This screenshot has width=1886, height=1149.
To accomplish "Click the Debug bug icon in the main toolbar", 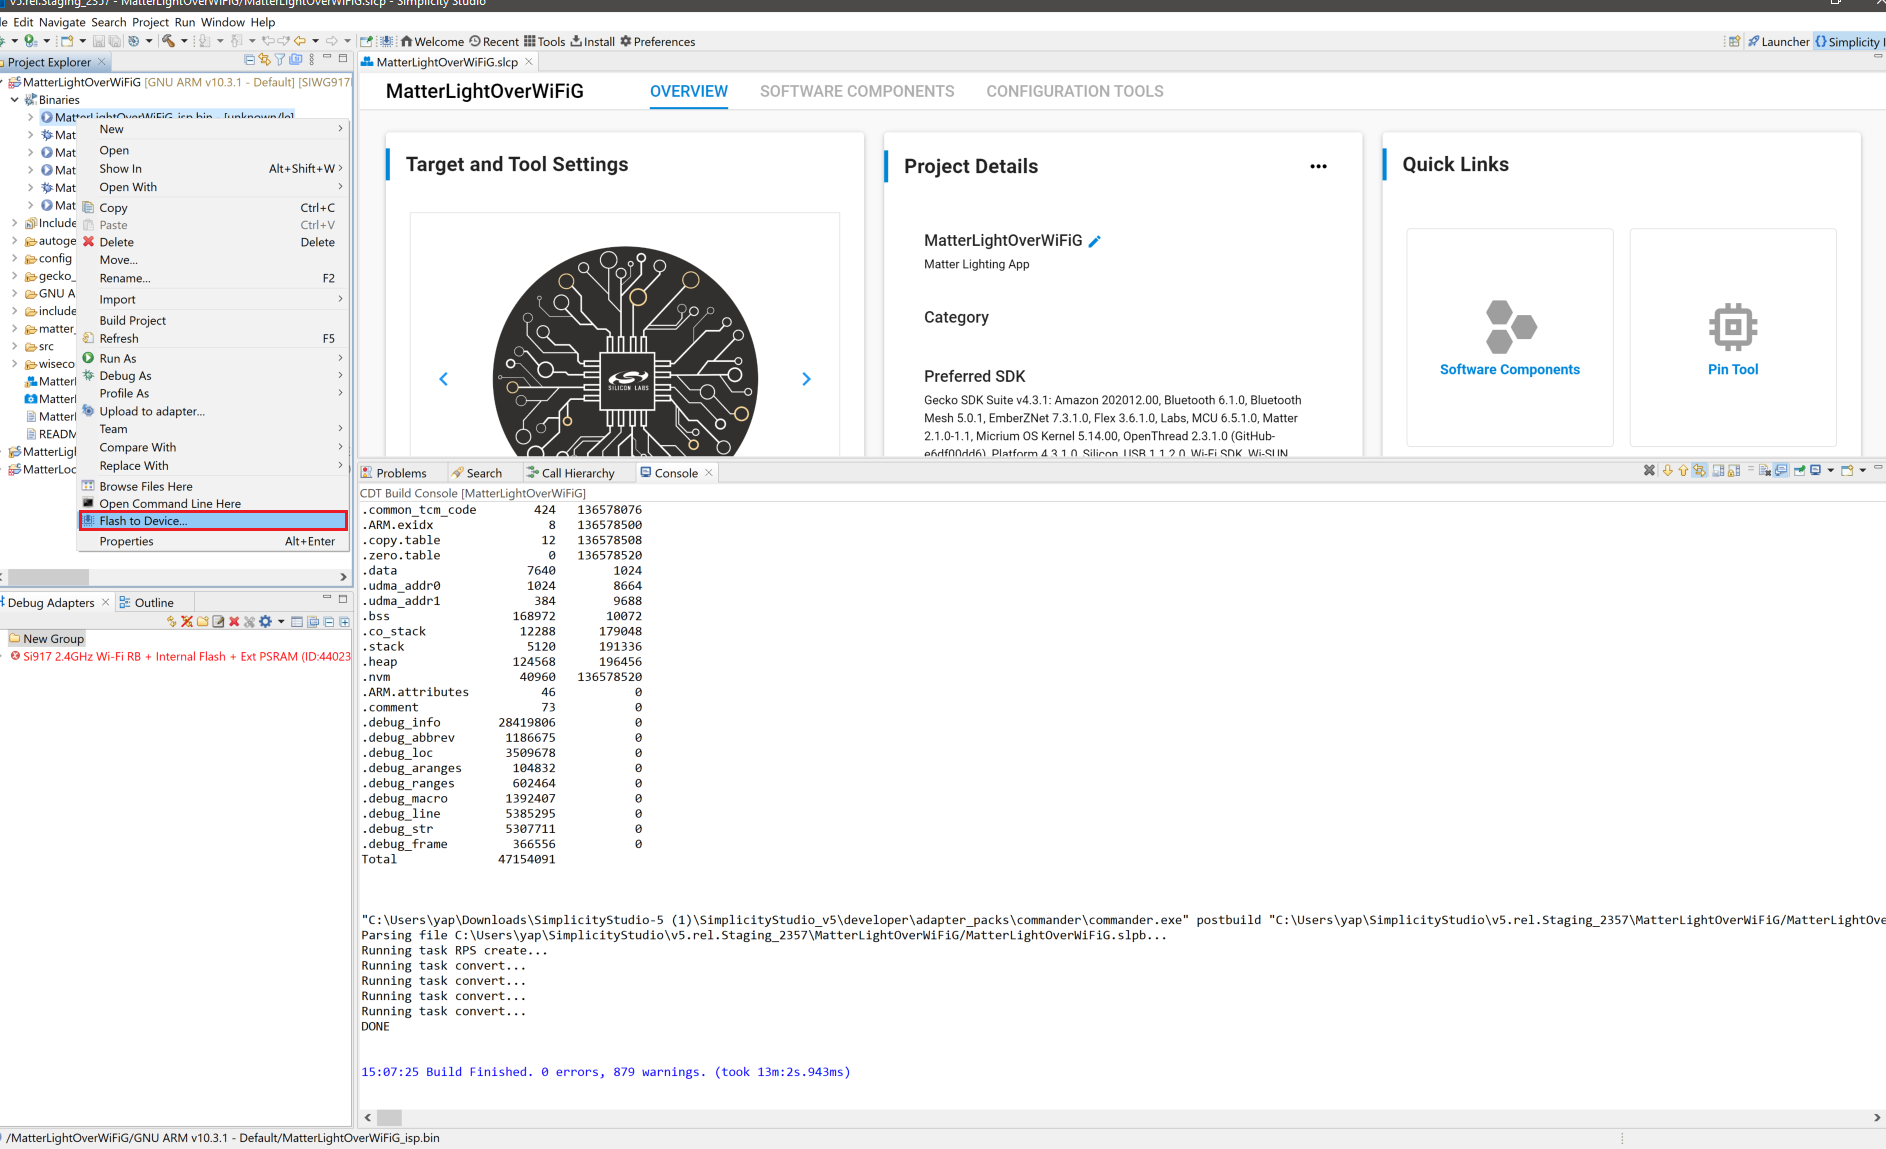I will [3, 41].
